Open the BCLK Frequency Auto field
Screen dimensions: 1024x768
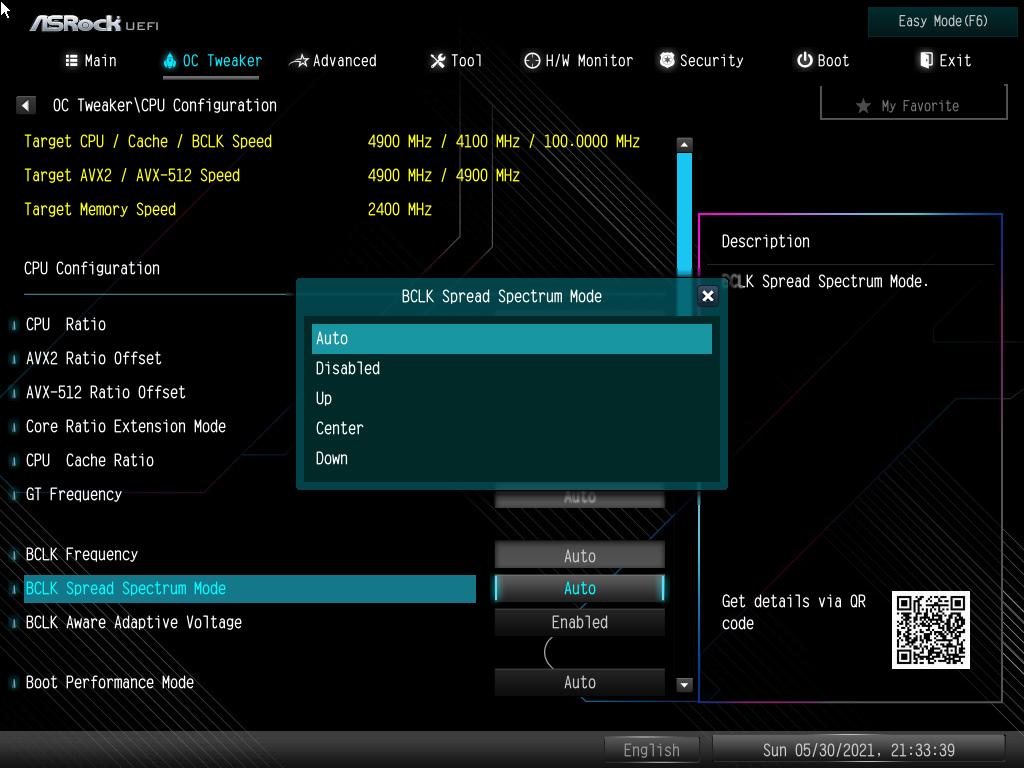point(579,556)
